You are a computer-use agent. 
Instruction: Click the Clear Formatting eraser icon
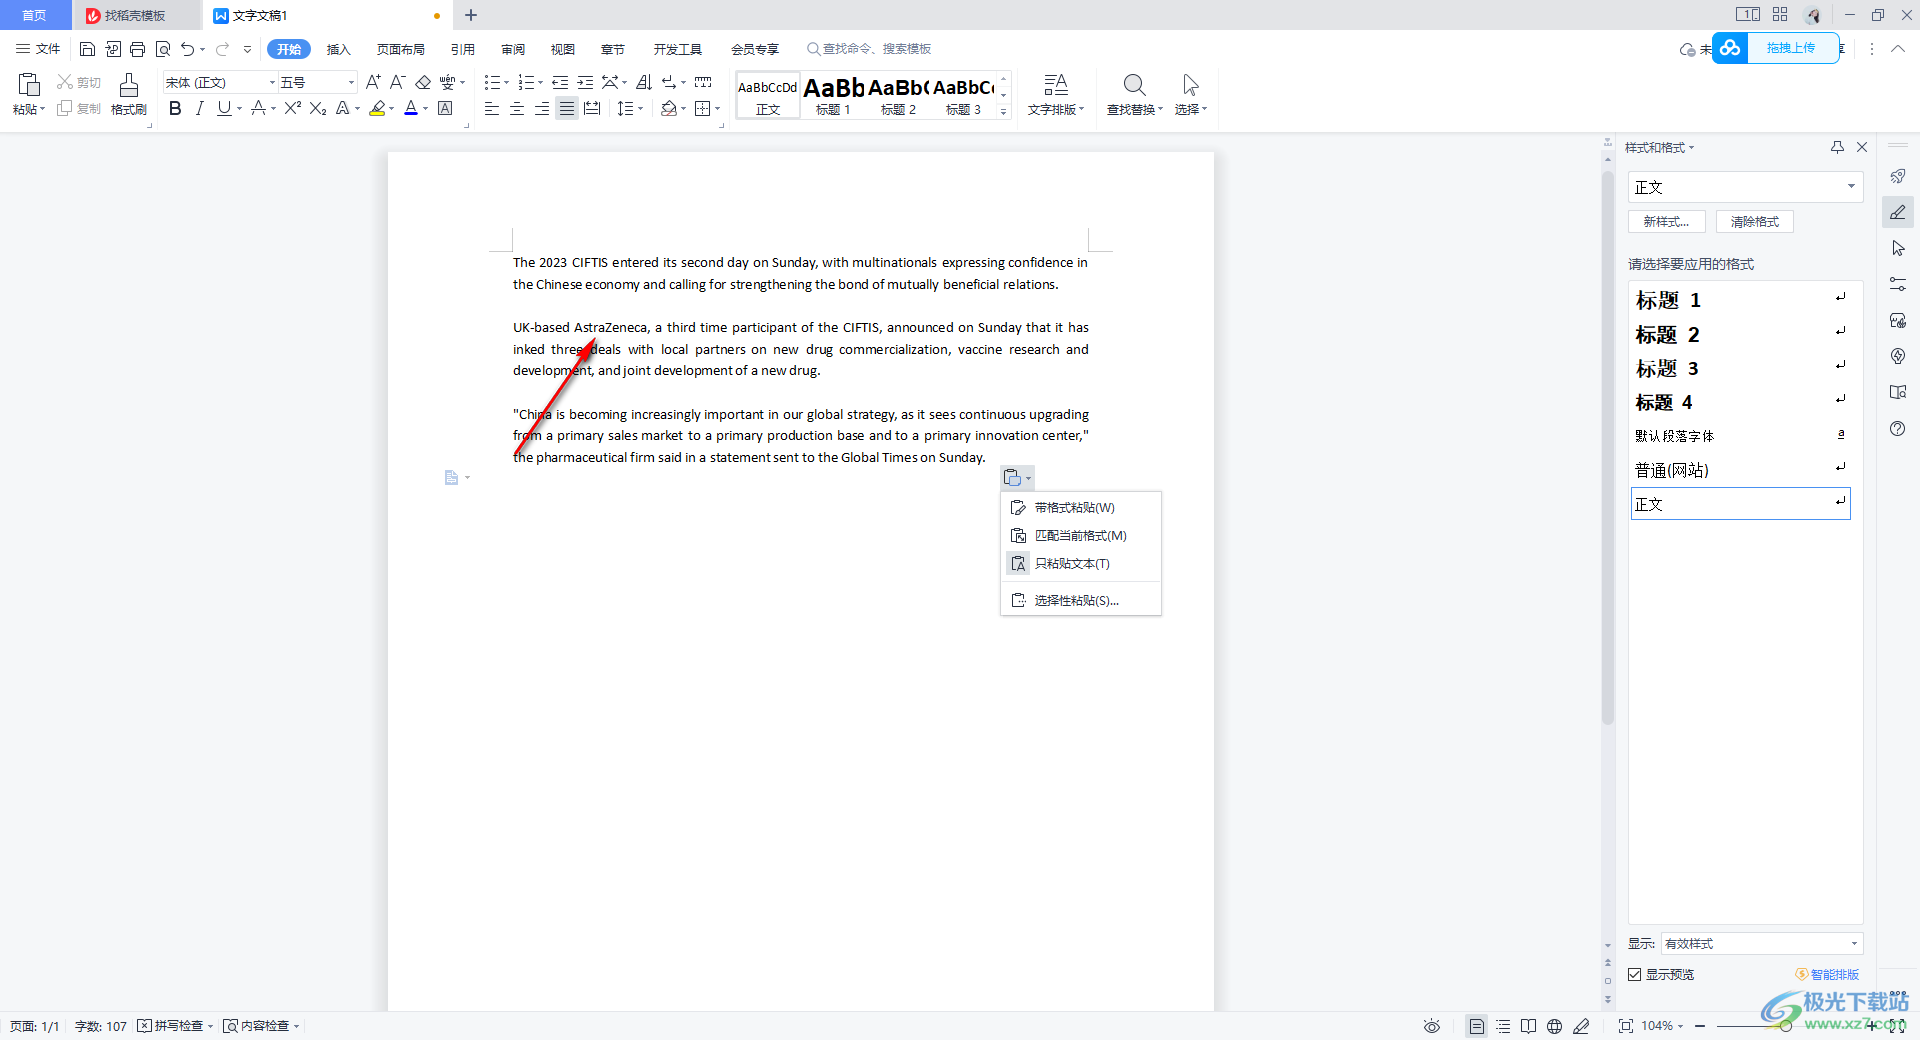click(423, 82)
